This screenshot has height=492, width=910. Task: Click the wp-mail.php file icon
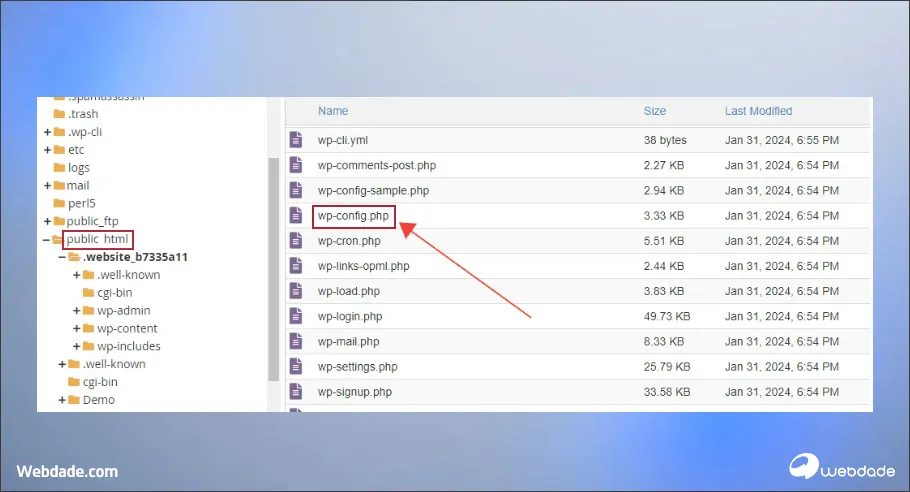tap(295, 341)
